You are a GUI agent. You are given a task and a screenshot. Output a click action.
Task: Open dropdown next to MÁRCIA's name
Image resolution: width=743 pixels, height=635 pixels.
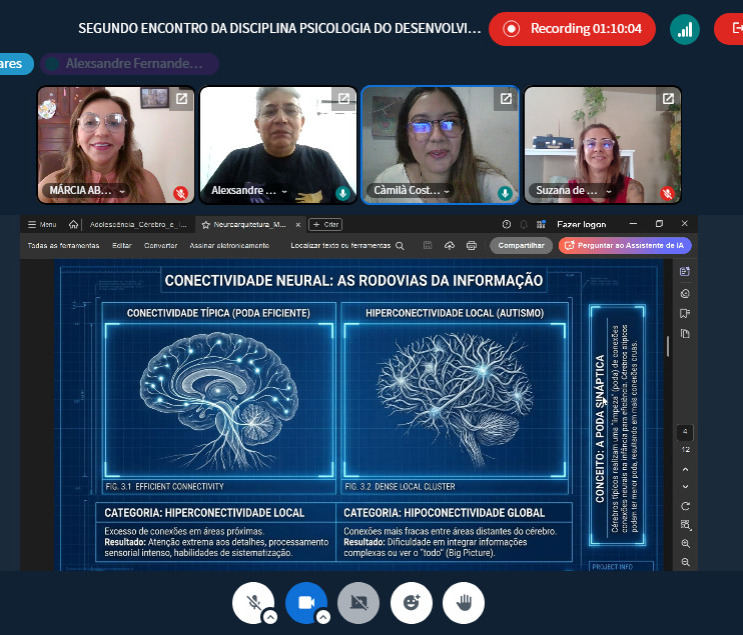[123, 191]
